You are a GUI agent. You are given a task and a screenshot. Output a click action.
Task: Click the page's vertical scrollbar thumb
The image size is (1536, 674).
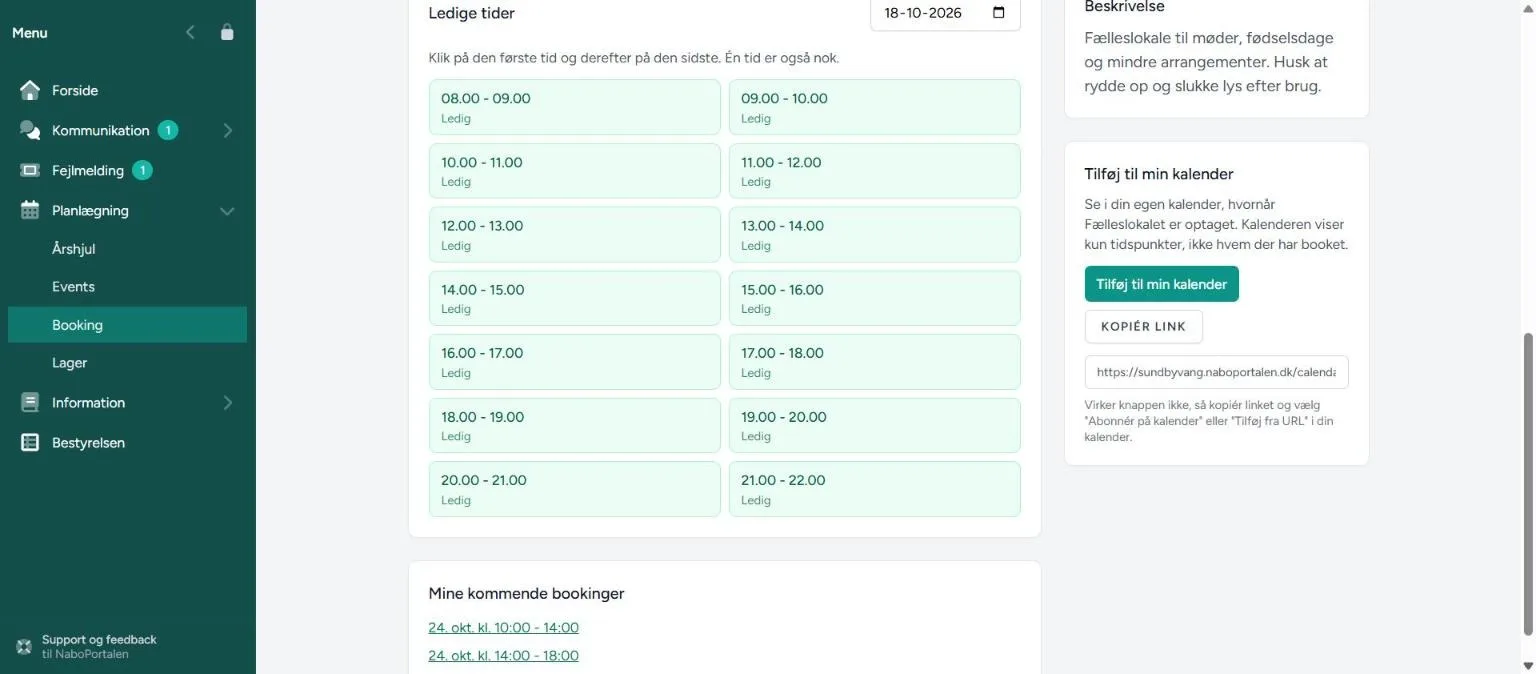click(1527, 484)
